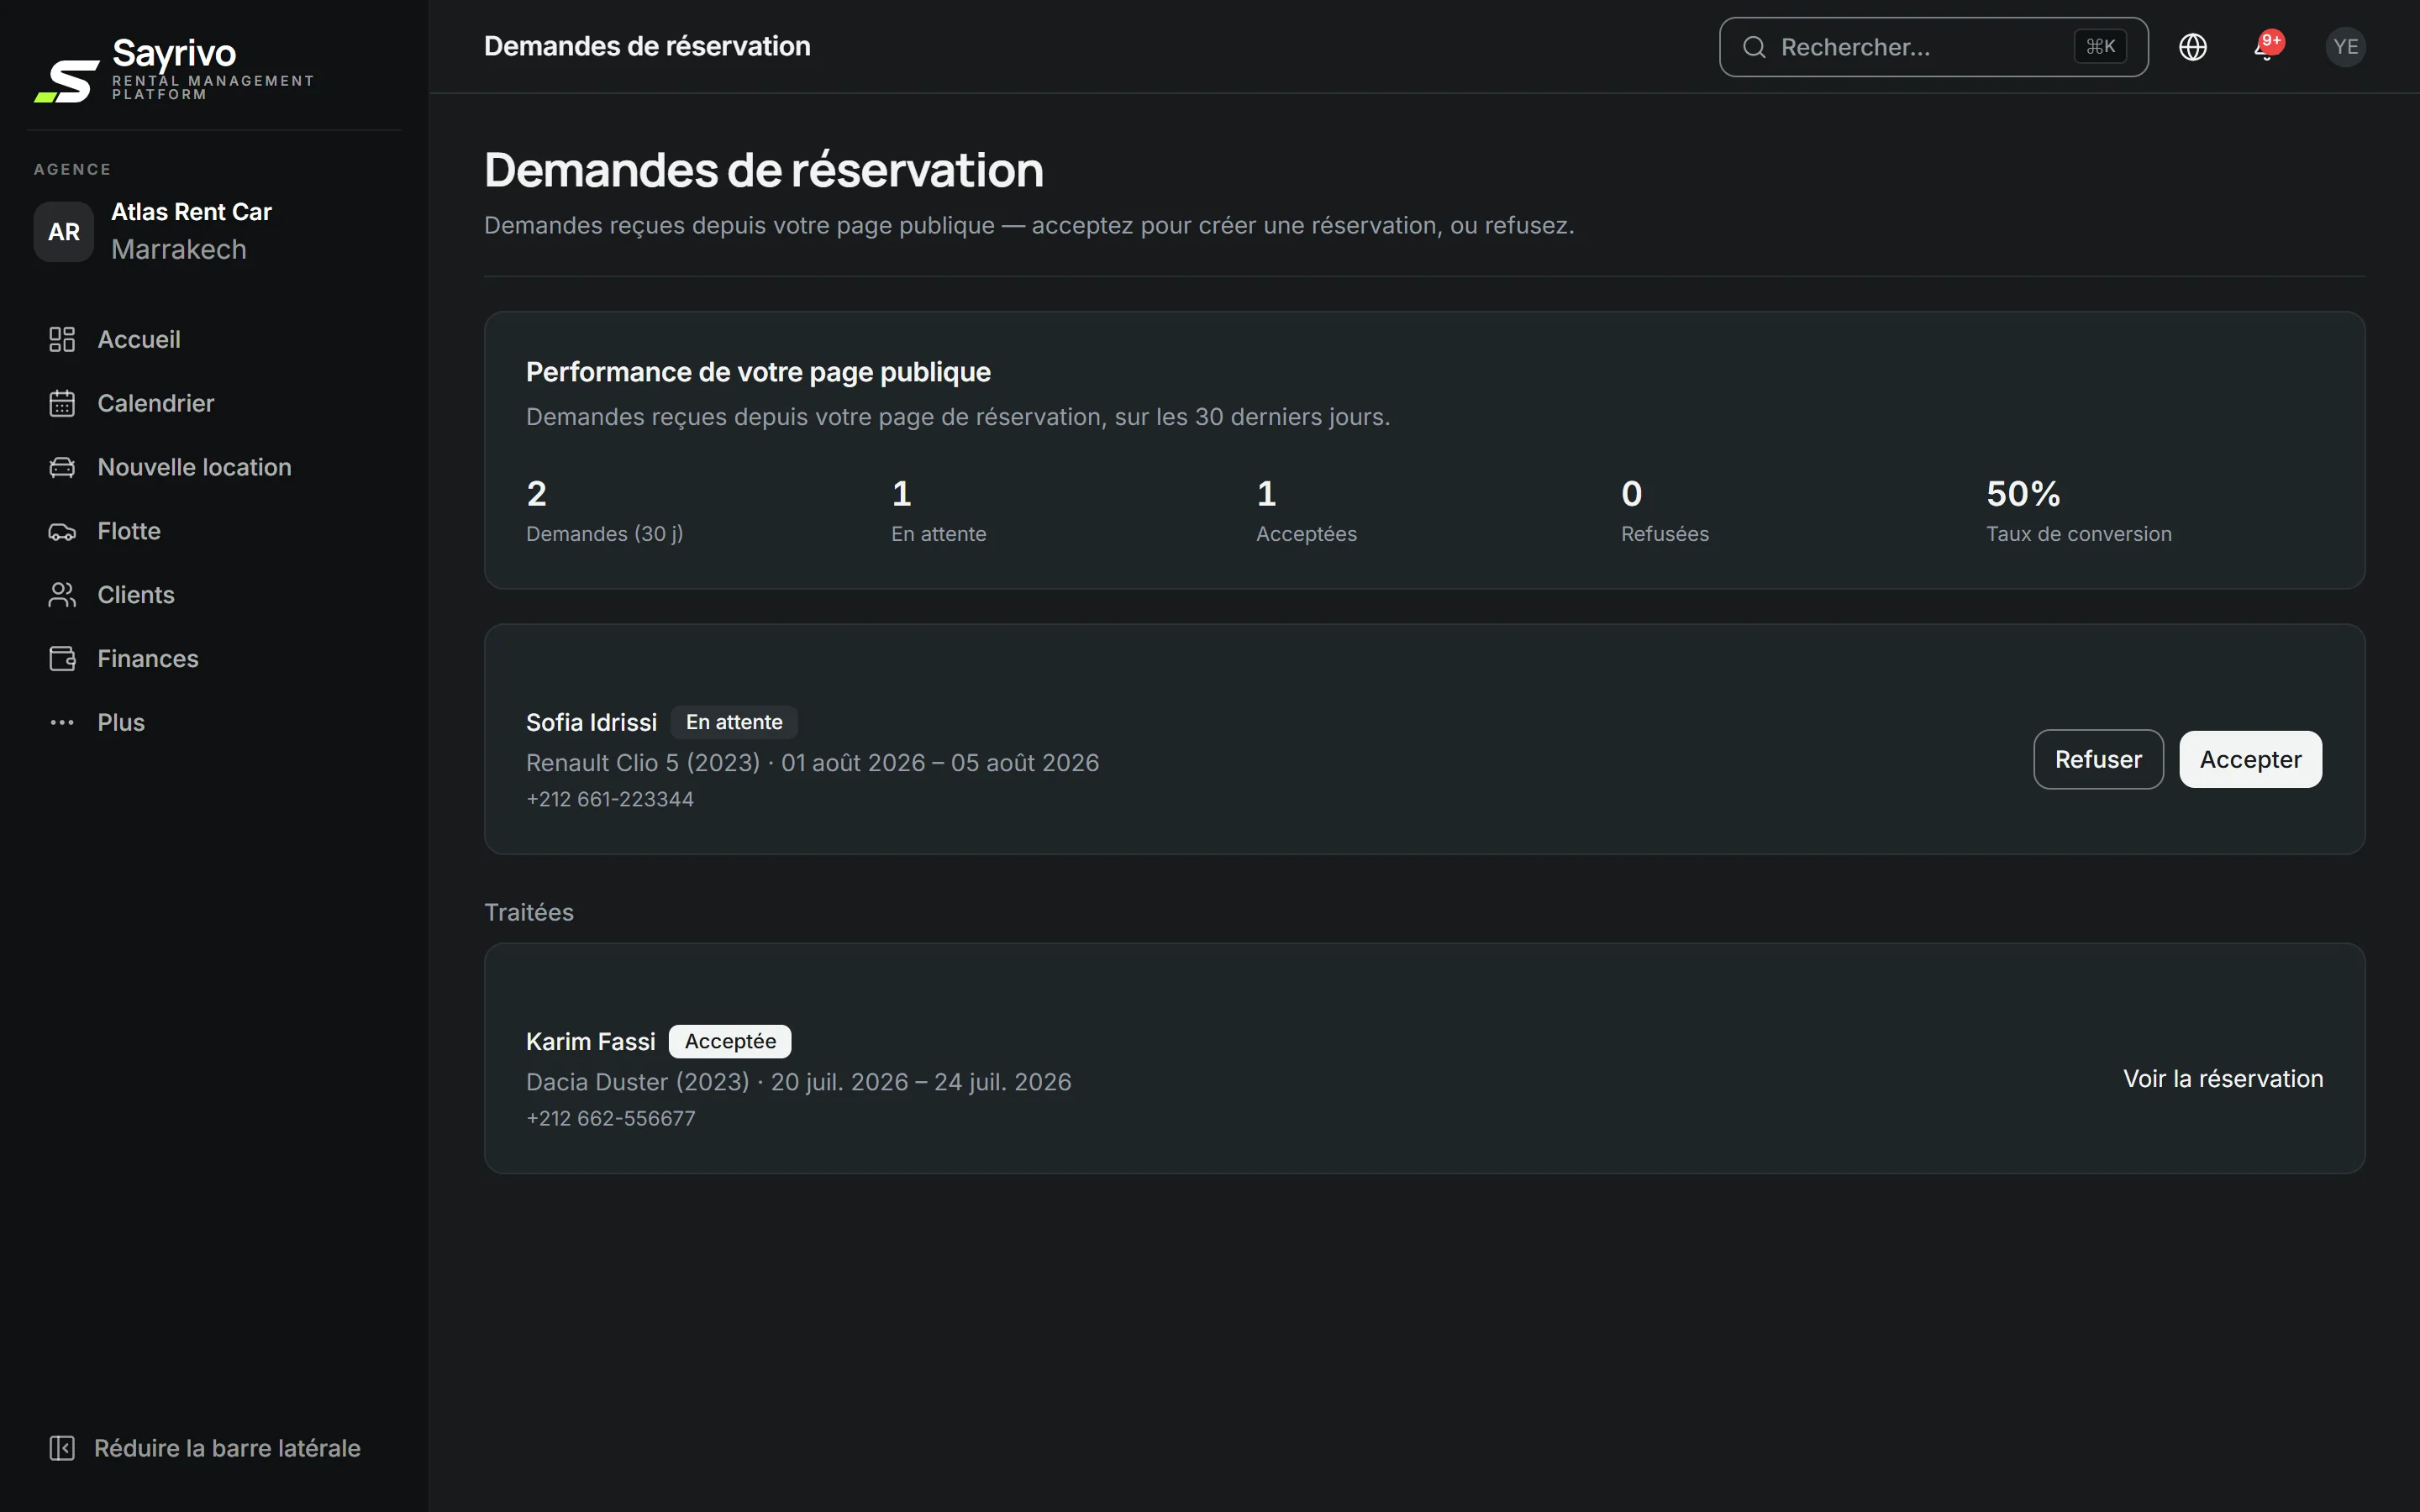Click the Accueil dashboard icon
The image size is (2420, 1512).
pyautogui.click(x=62, y=339)
